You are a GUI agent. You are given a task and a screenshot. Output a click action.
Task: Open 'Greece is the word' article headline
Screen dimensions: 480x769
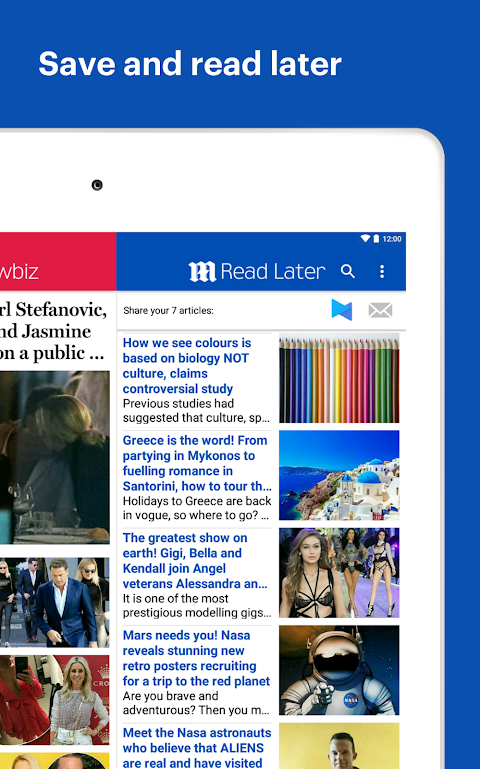[x=197, y=463]
